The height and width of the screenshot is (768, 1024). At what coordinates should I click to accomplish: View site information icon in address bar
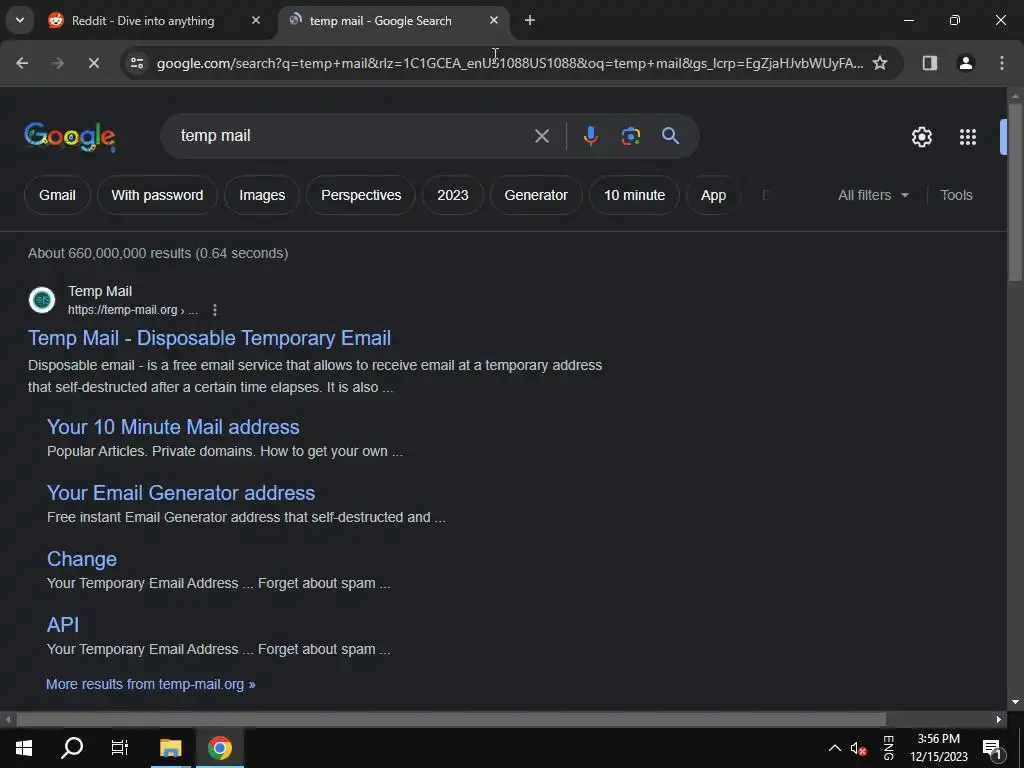pyautogui.click(x=137, y=63)
